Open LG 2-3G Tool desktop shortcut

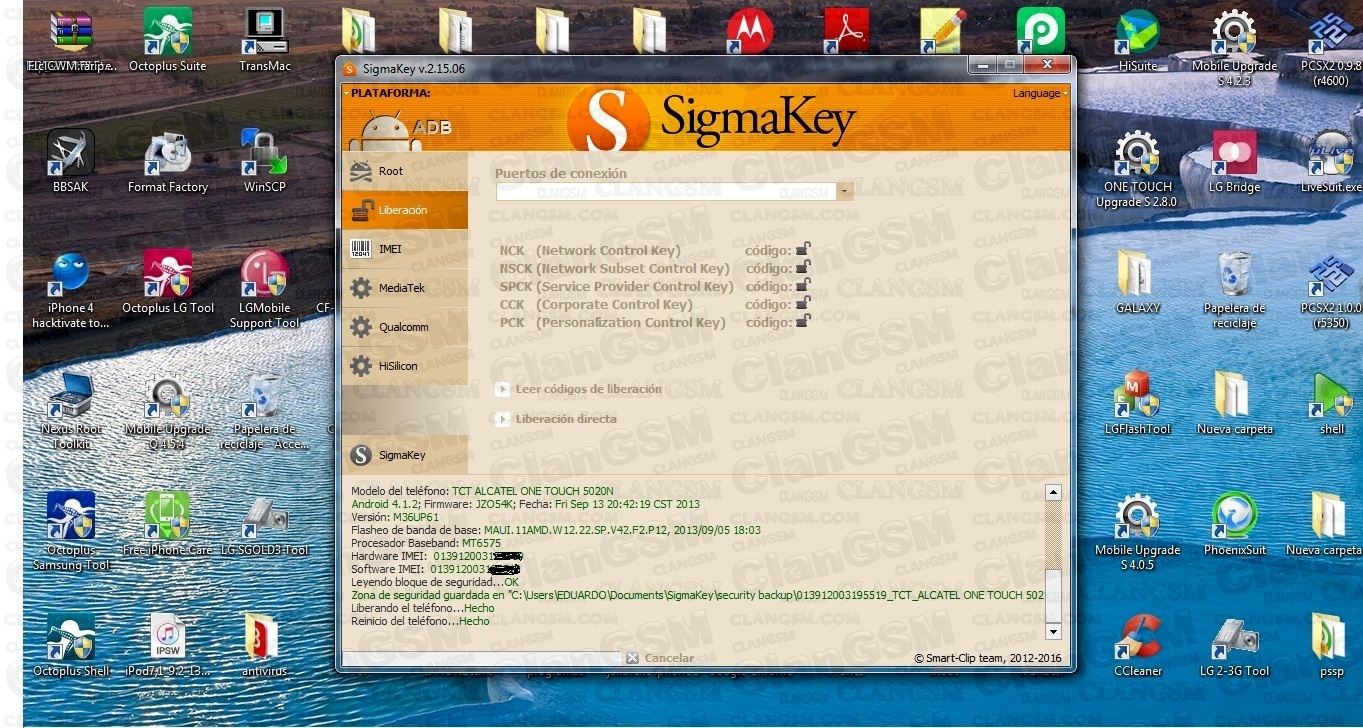(x=1234, y=645)
